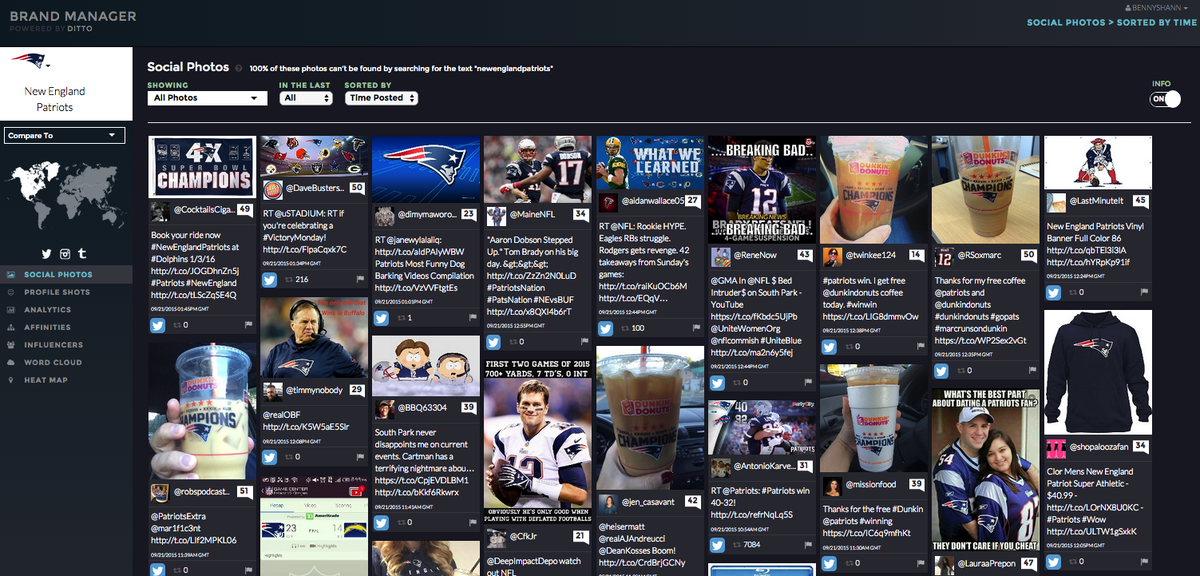Viewport: 1200px width, 576px height.
Task: Flag the @twinkee124 post
Action: point(919,347)
